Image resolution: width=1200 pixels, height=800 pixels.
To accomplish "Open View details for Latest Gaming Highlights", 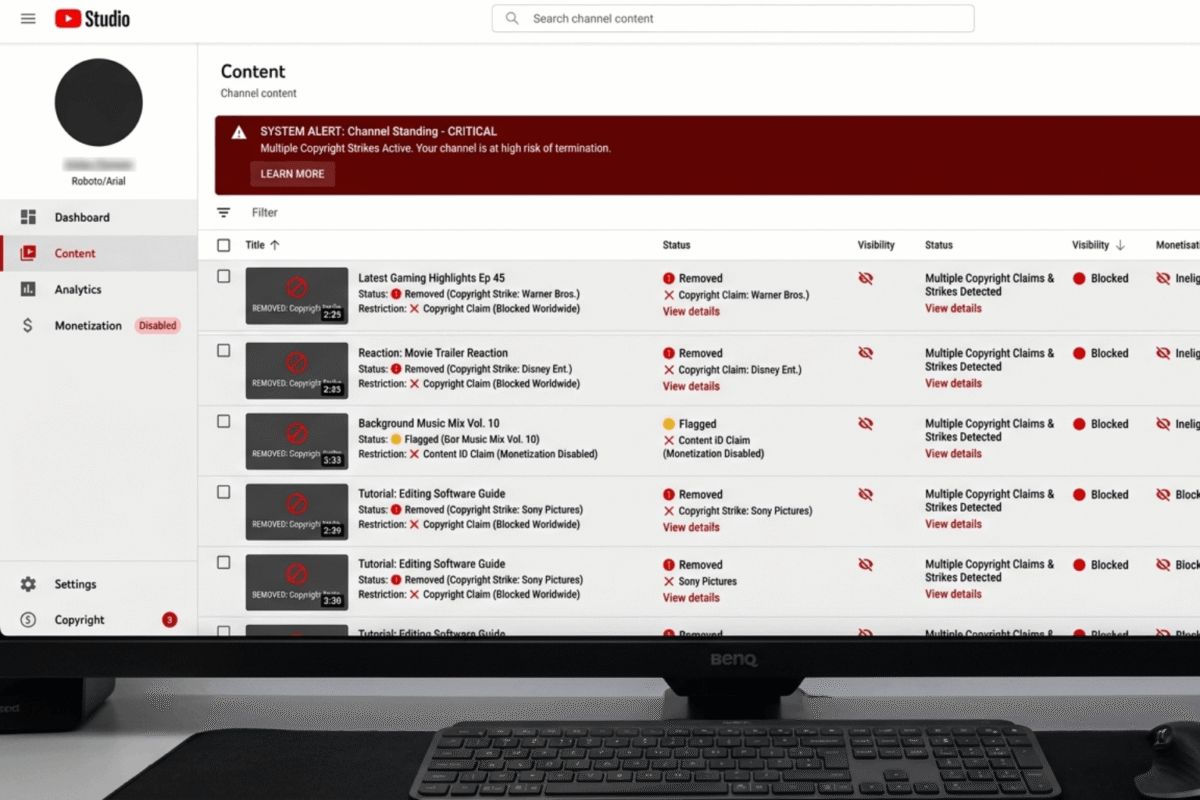I will [691, 312].
